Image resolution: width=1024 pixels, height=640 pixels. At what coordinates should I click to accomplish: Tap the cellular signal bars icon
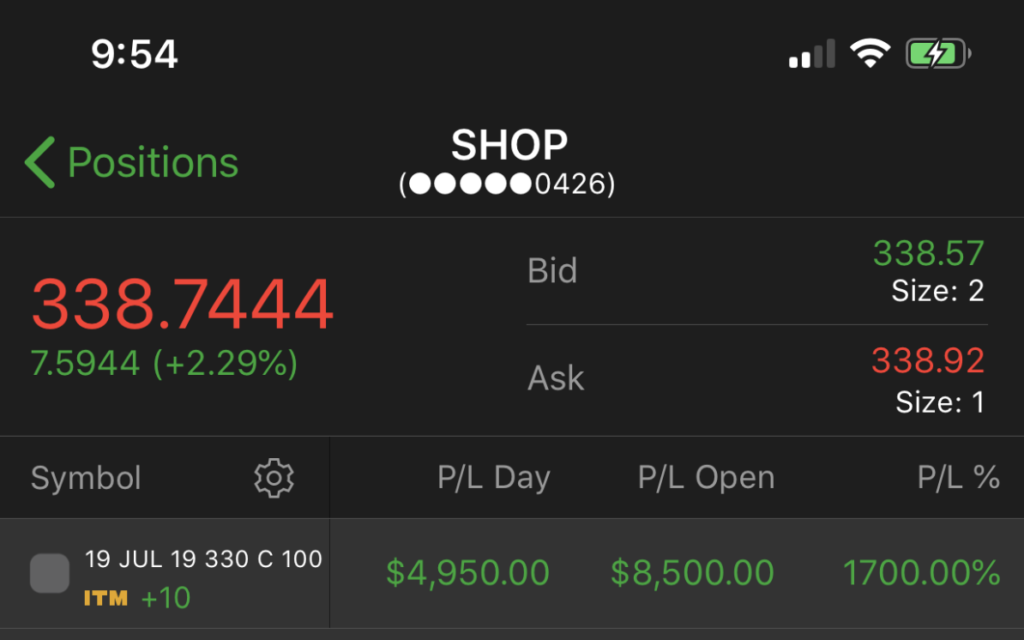tap(811, 54)
